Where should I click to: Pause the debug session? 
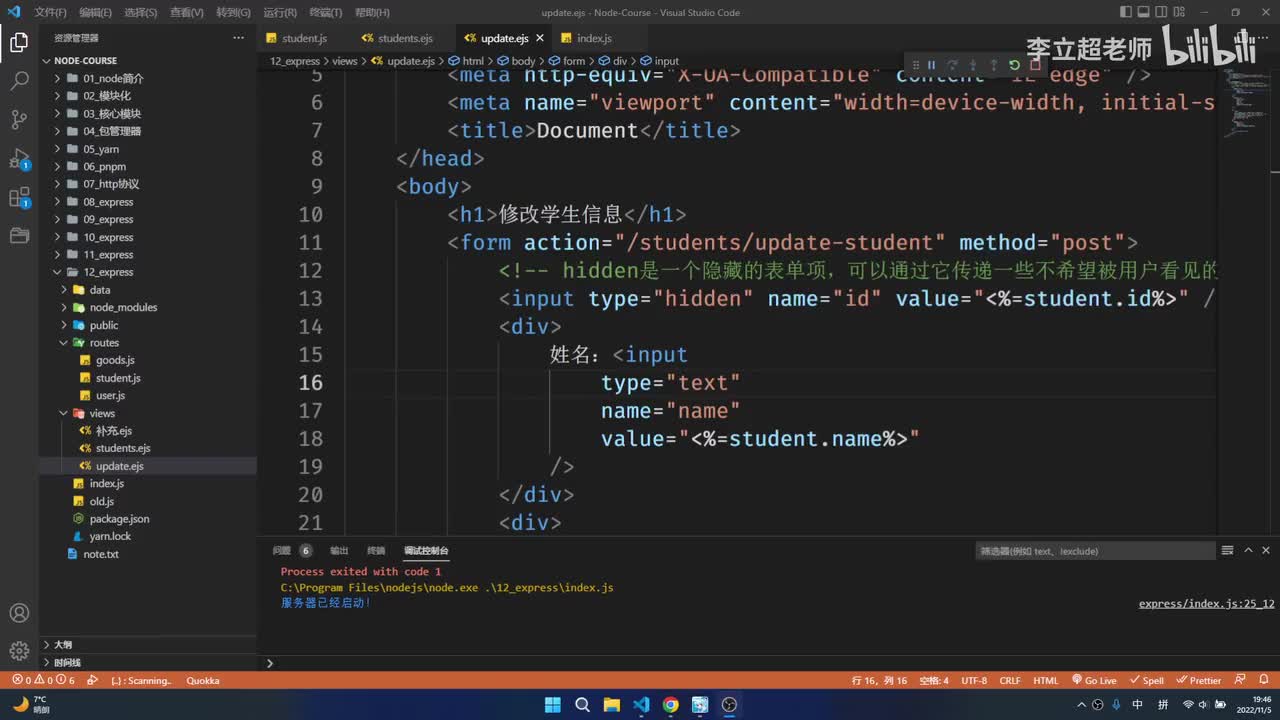tap(931, 66)
